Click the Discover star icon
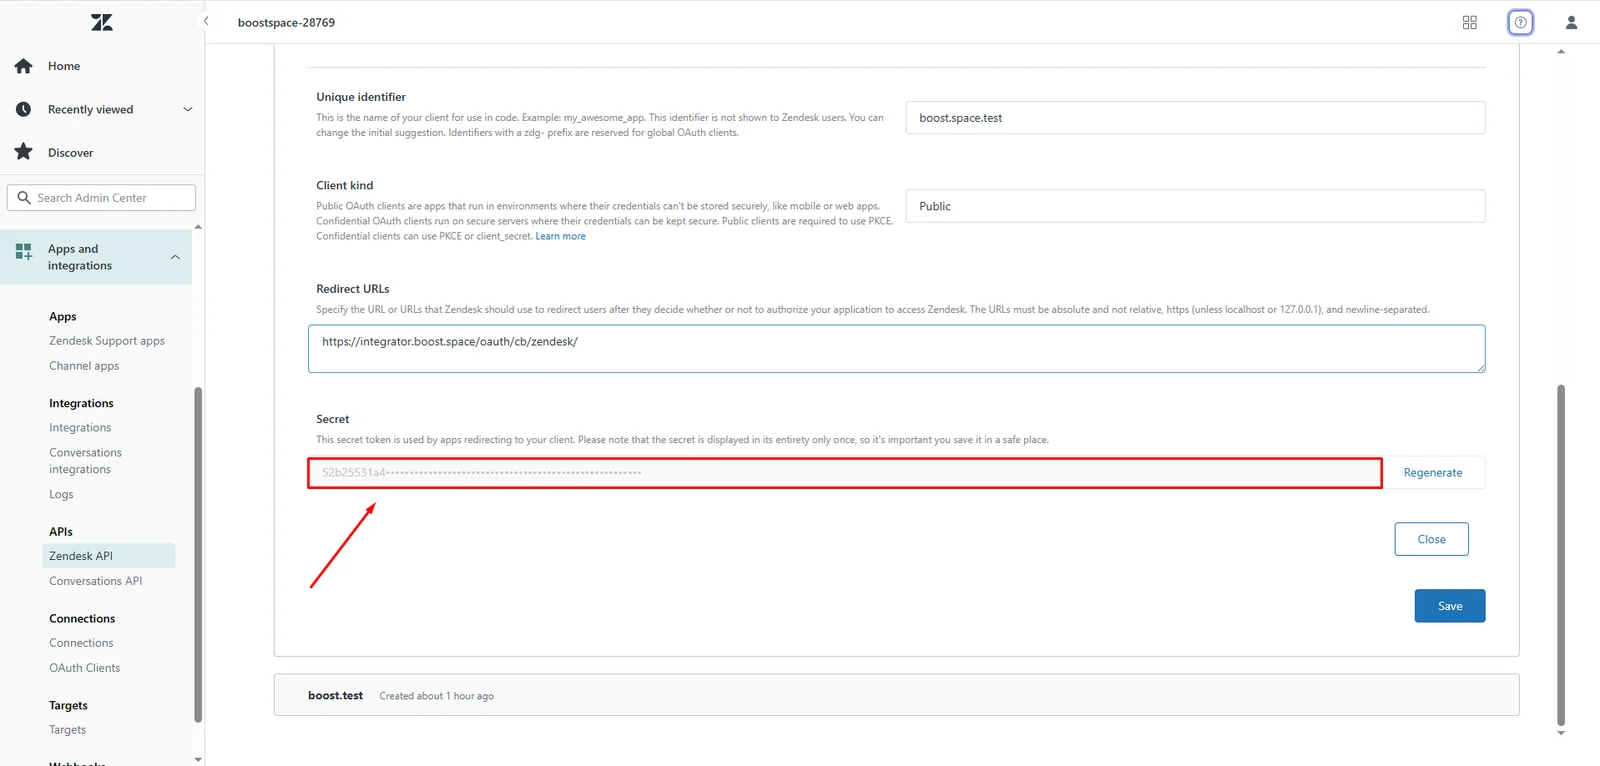 [x=24, y=152]
